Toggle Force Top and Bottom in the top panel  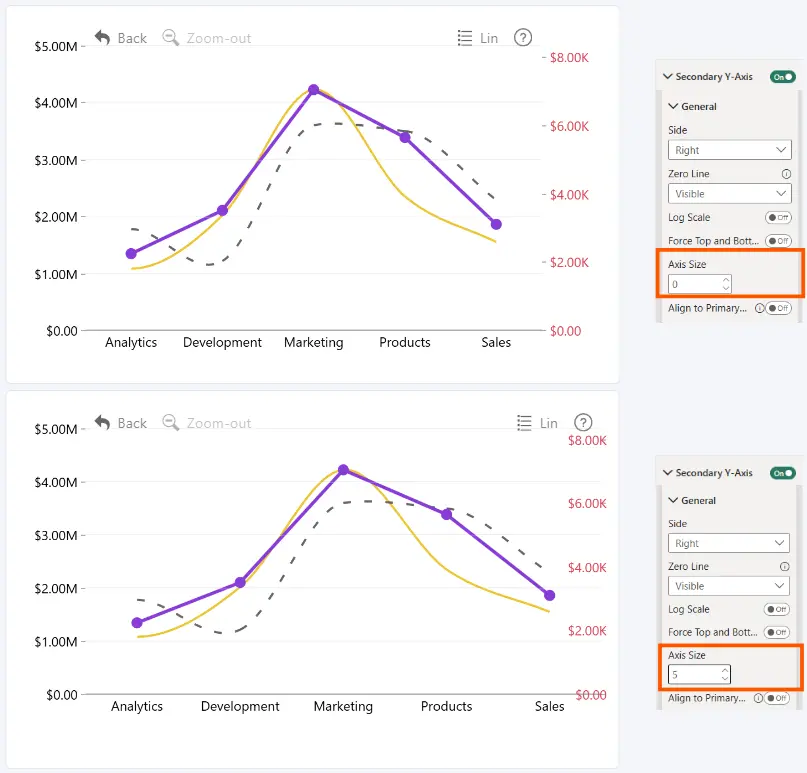pos(778,241)
